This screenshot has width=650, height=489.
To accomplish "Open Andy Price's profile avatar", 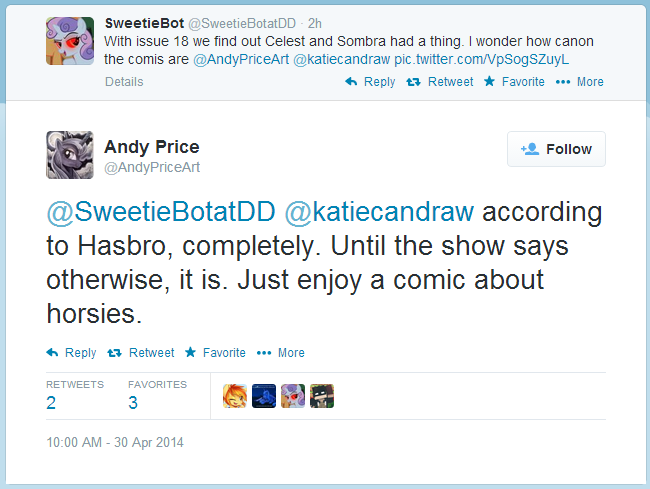I will click(x=70, y=155).
